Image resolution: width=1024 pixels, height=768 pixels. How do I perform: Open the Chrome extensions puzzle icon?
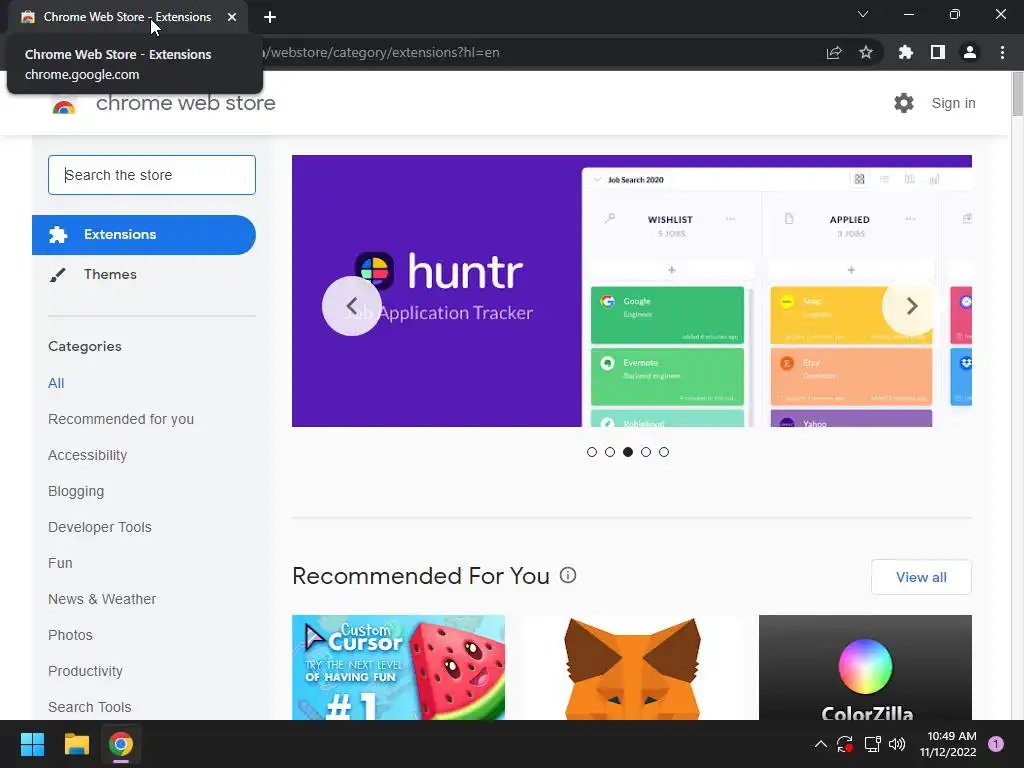click(905, 52)
